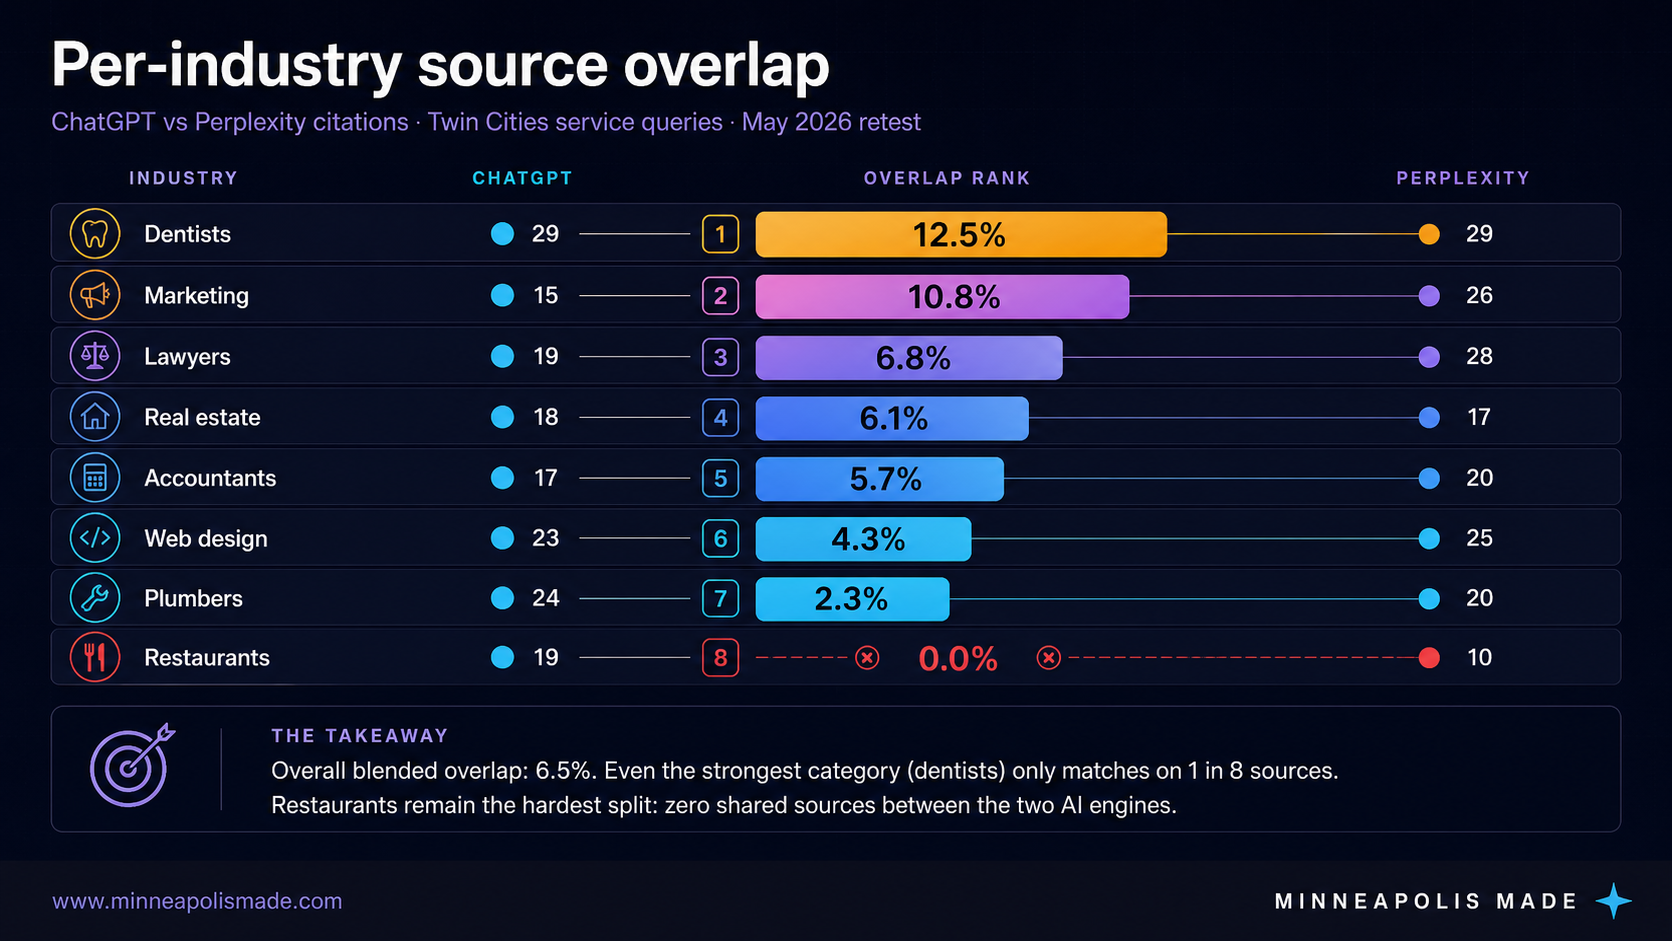Click the rank 1 badge
The width and height of the screenshot is (1672, 941).
coord(720,234)
